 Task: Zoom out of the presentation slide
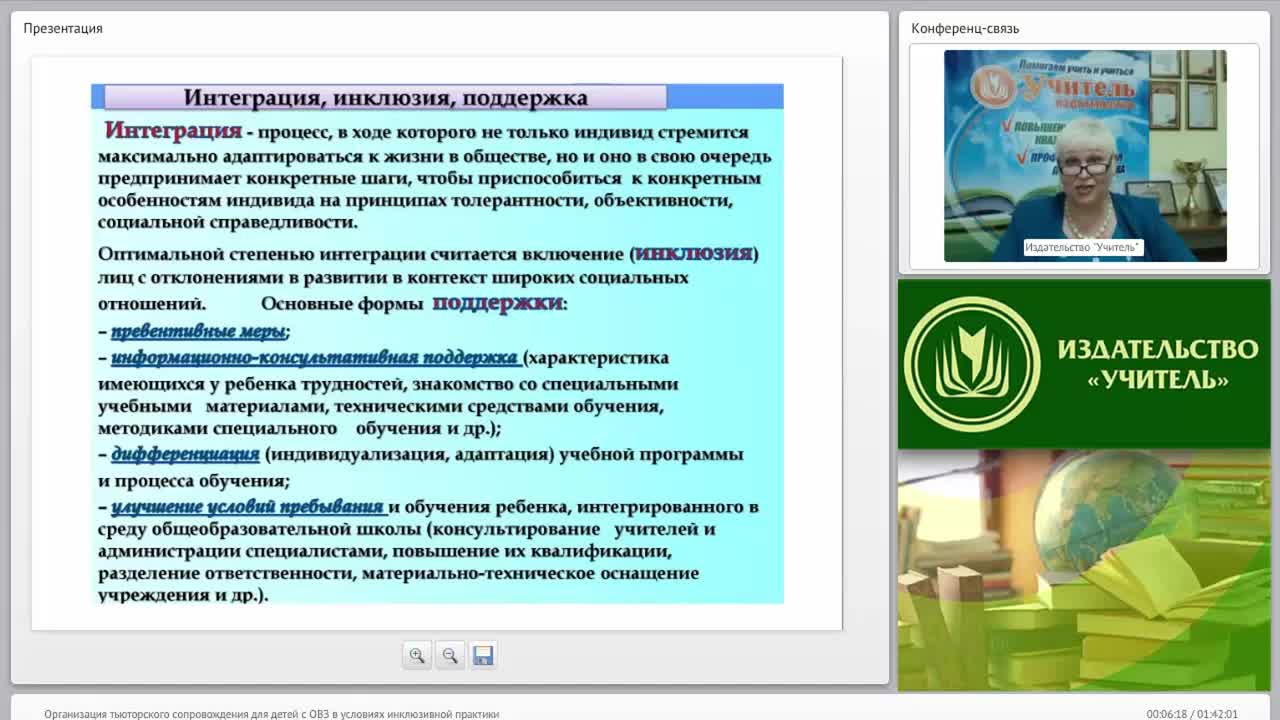pyautogui.click(x=450, y=655)
